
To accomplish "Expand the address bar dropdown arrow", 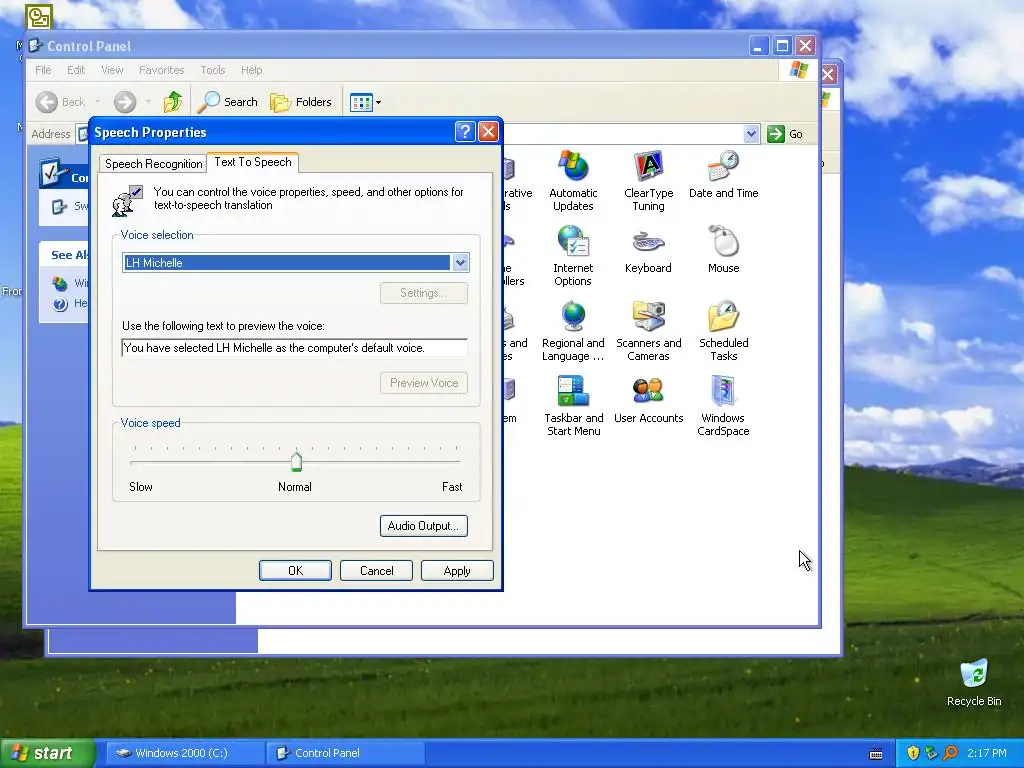I will tap(751, 134).
